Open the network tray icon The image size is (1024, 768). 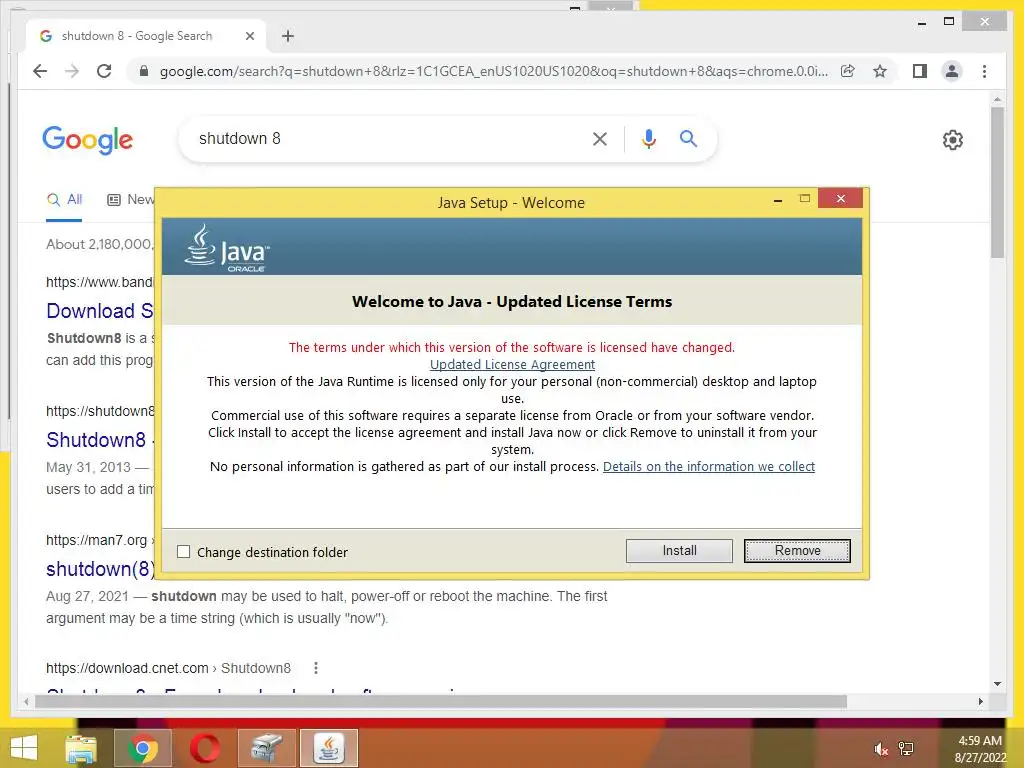(x=906, y=749)
